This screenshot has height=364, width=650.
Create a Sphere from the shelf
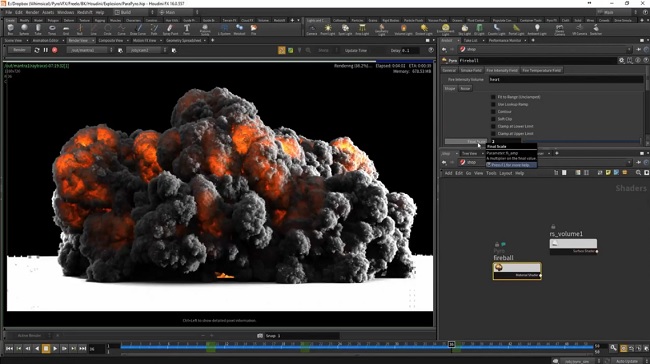[24, 29]
